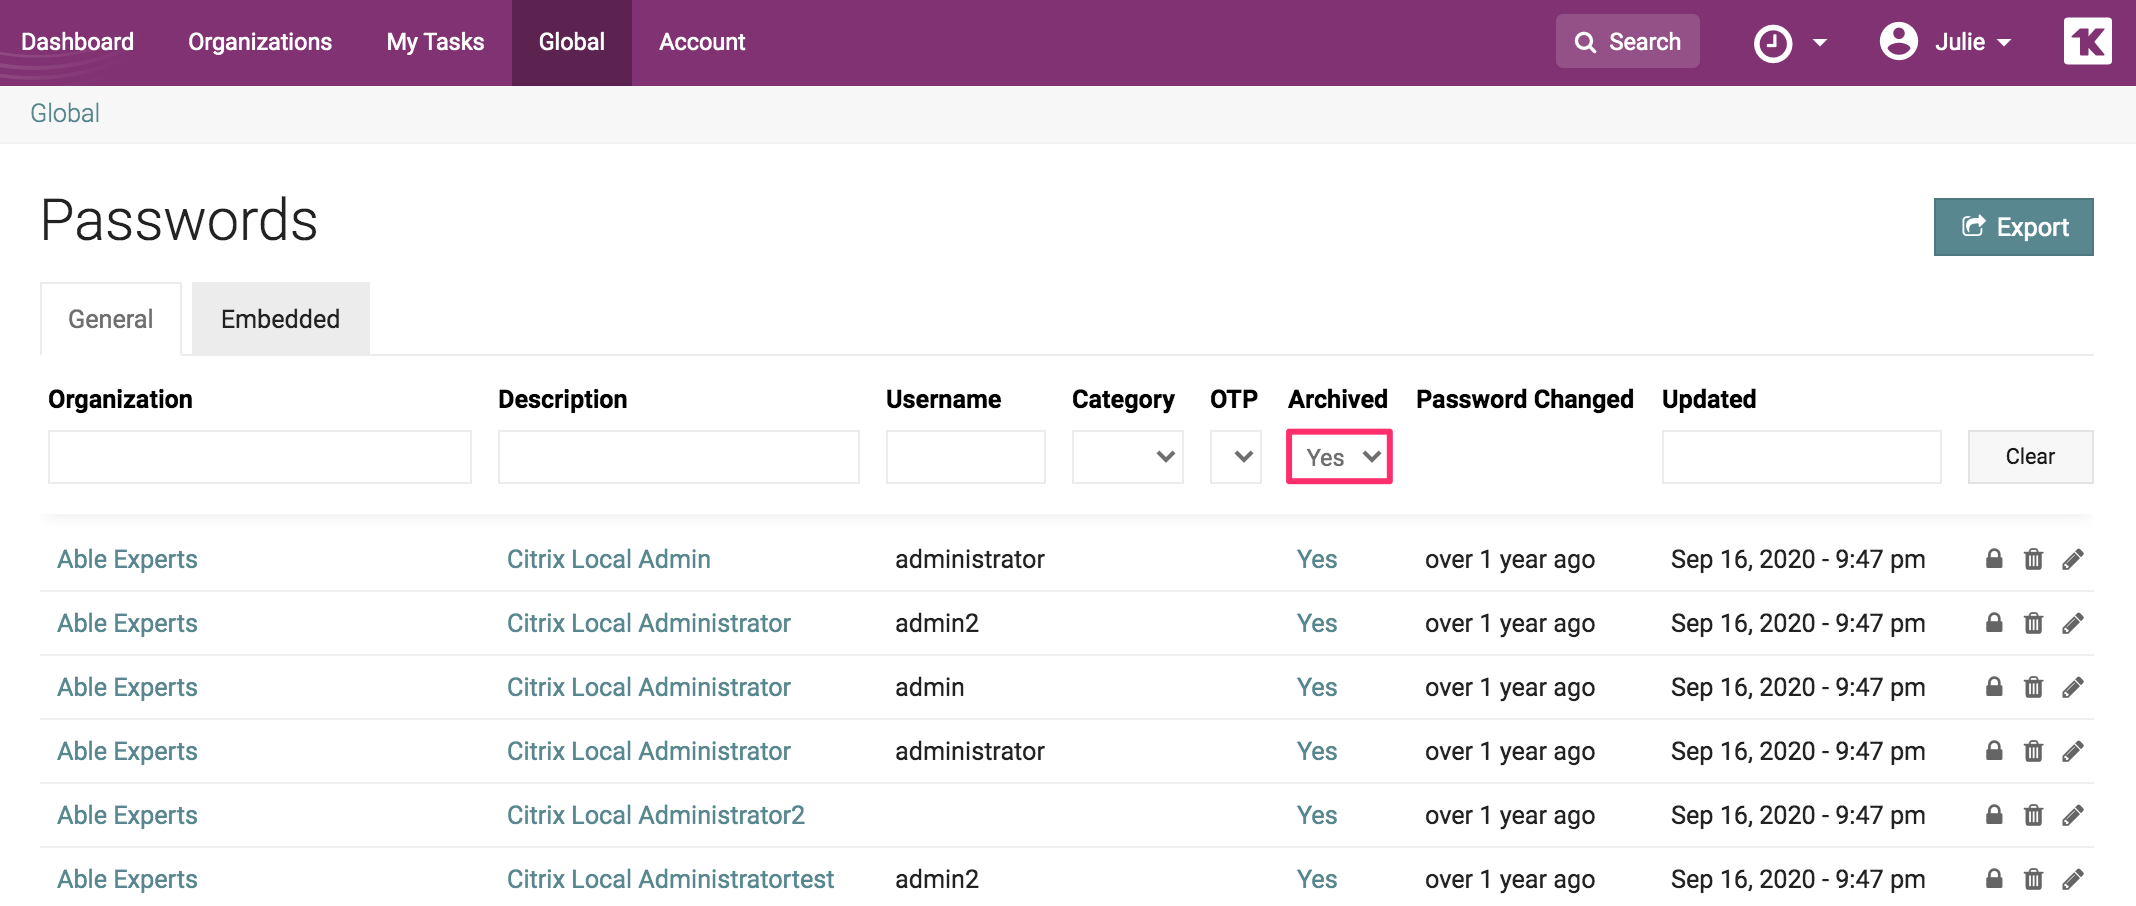This screenshot has height=906, width=2136.
Task: Open the Category filter dropdown
Action: click(x=1127, y=456)
